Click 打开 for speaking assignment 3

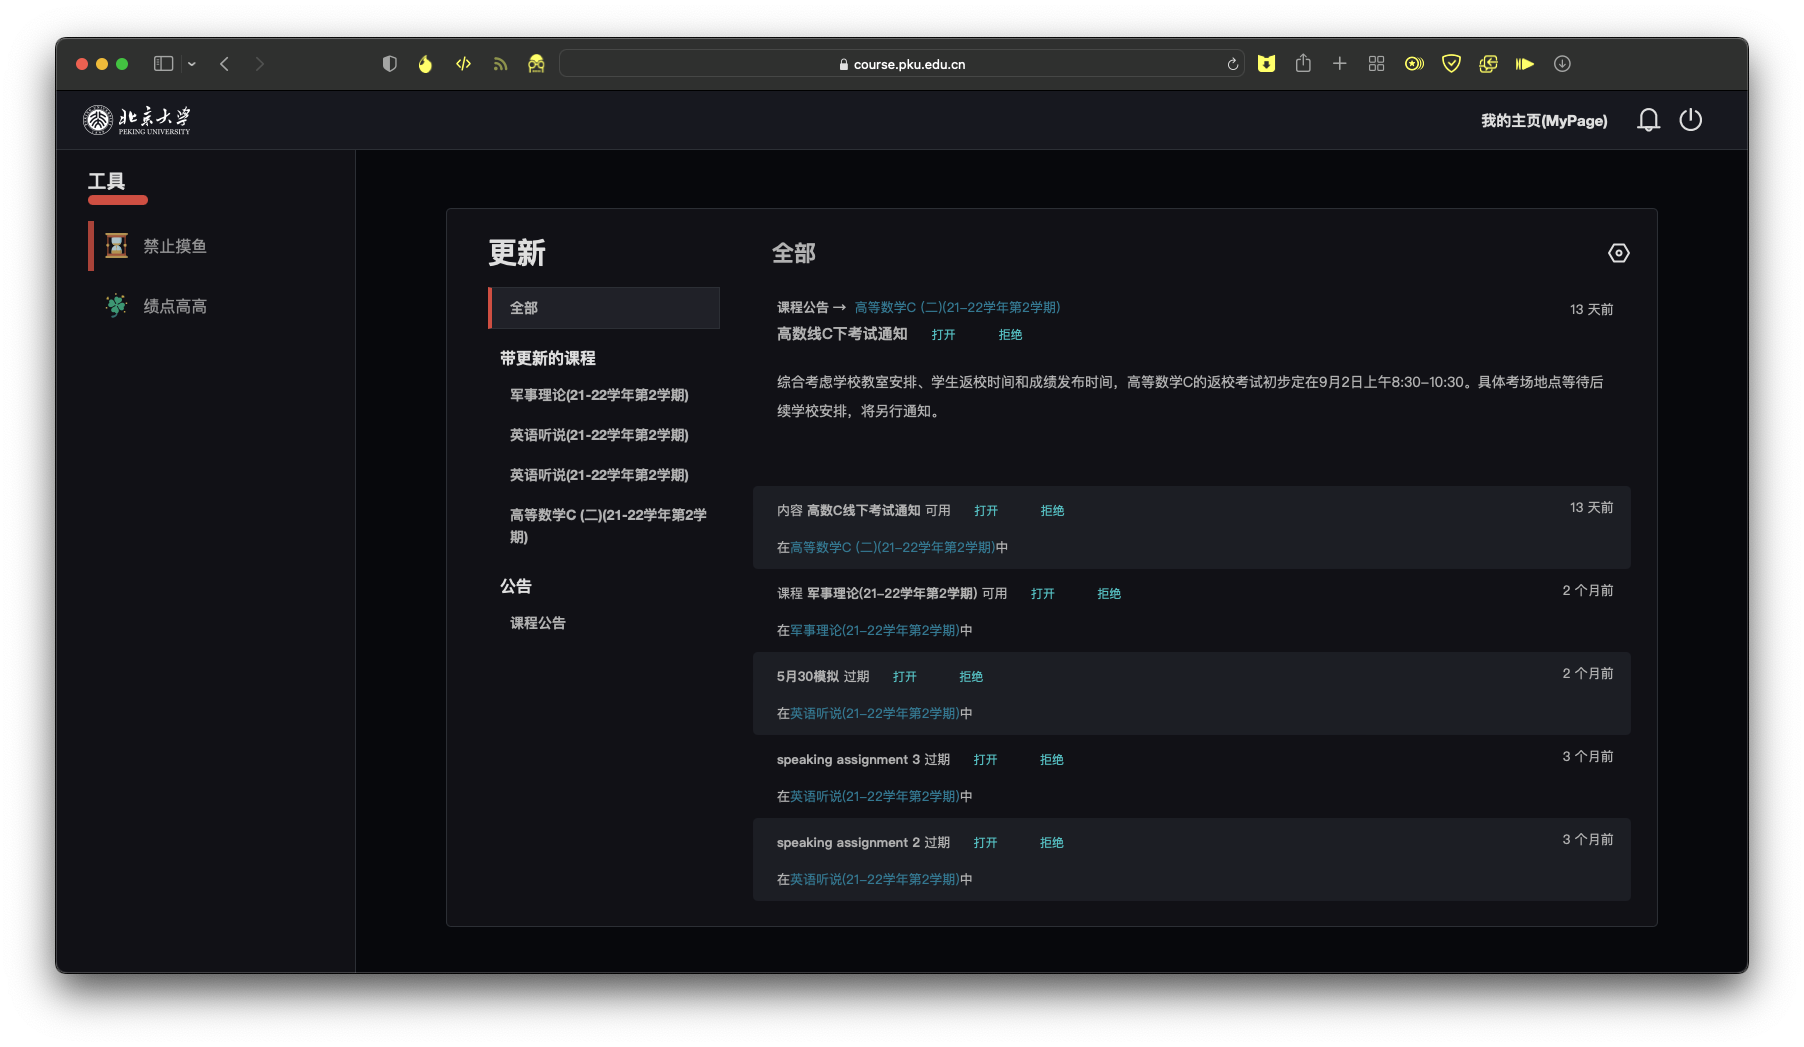(986, 760)
